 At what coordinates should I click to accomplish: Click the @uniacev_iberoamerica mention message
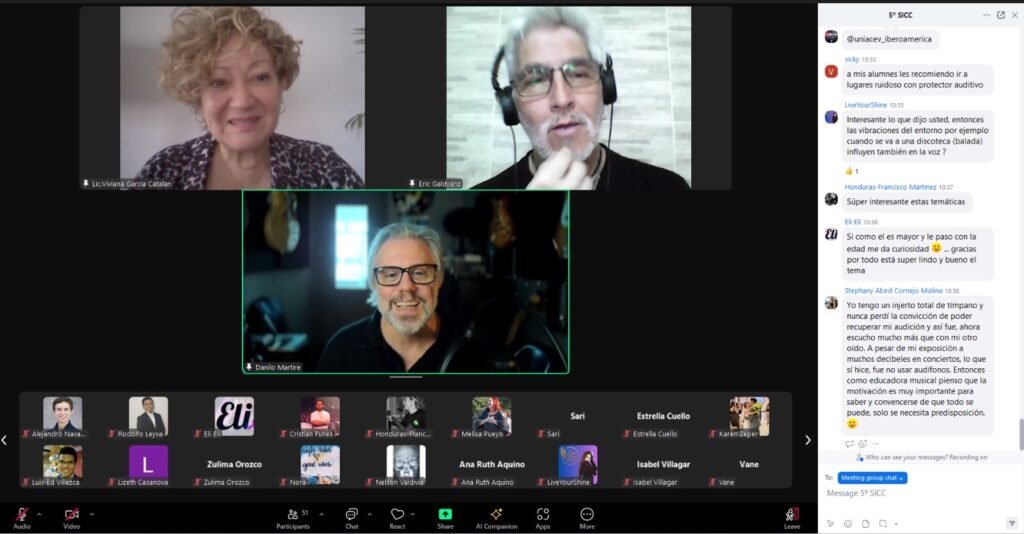(x=889, y=39)
